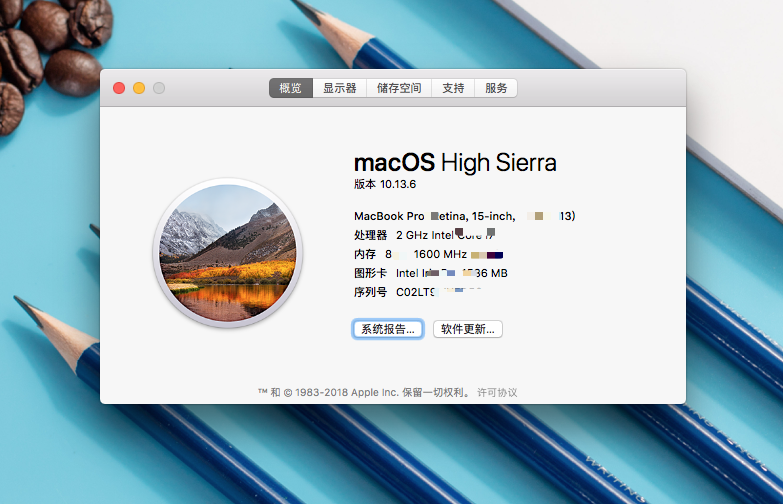Click the MacBook Pro model line
Image resolution: width=783 pixels, height=504 pixels.
tap(464, 216)
